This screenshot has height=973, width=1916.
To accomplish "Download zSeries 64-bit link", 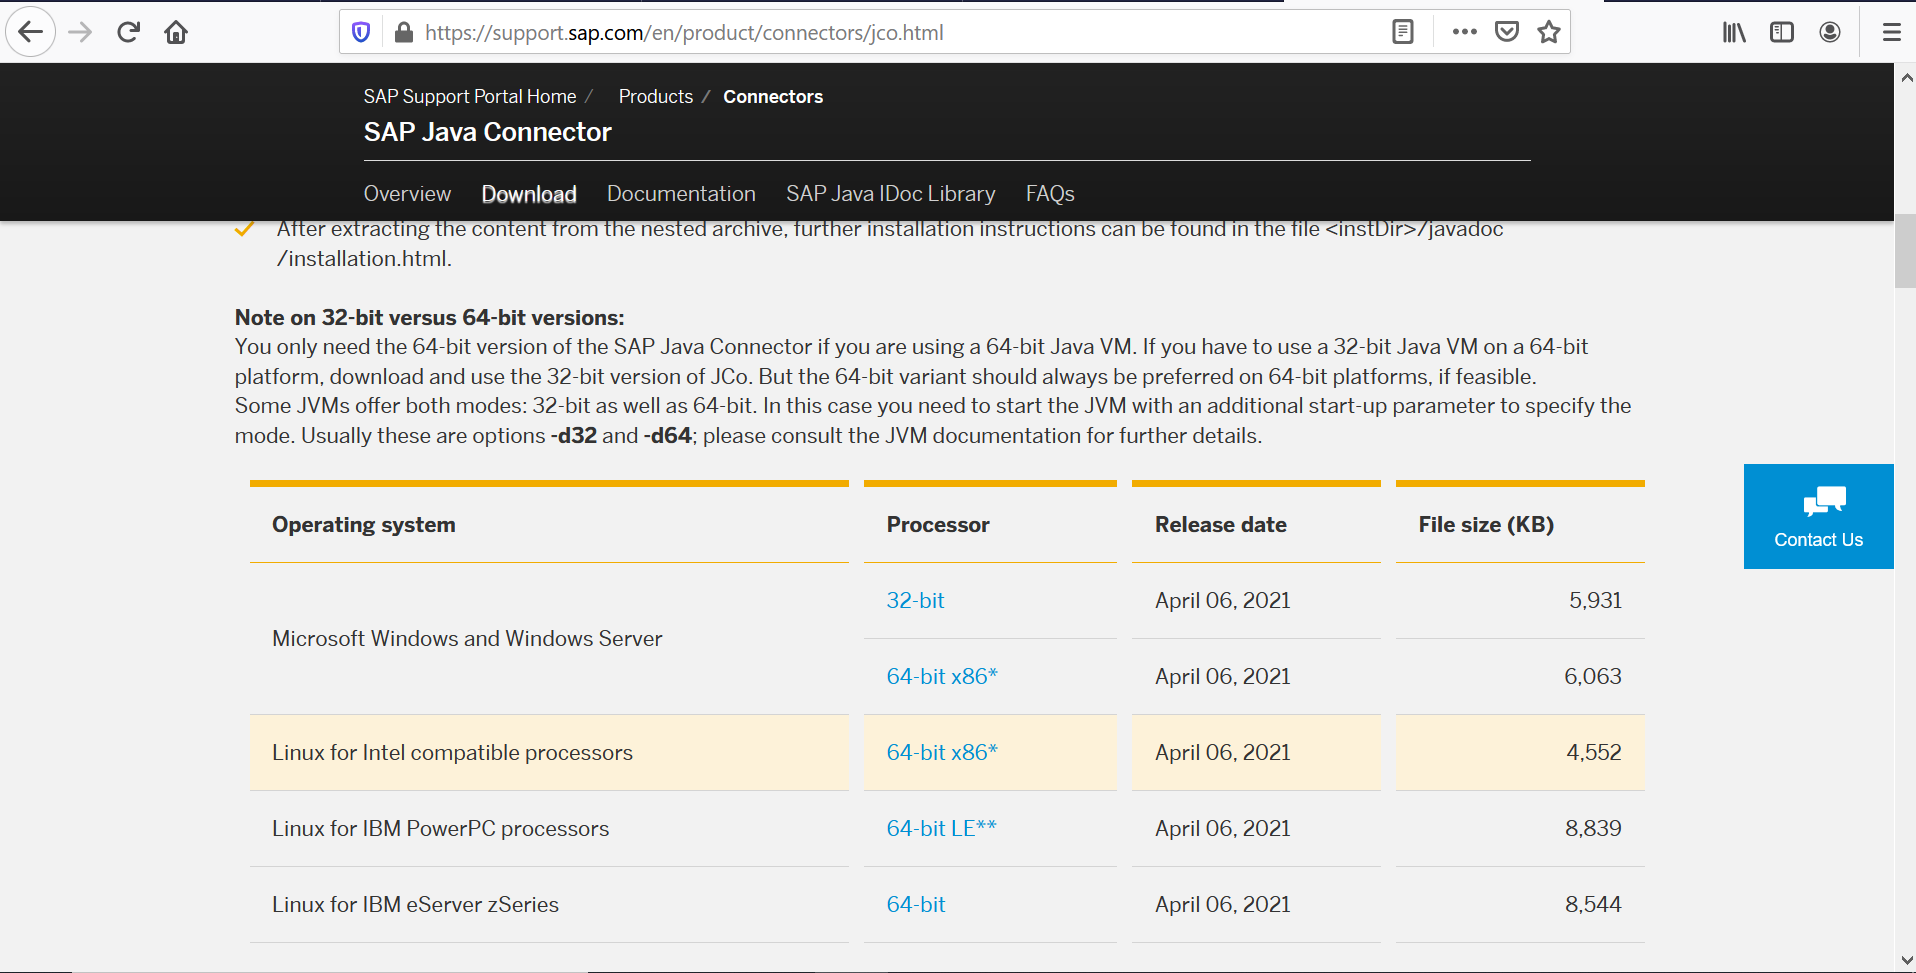I will [916, 904].
